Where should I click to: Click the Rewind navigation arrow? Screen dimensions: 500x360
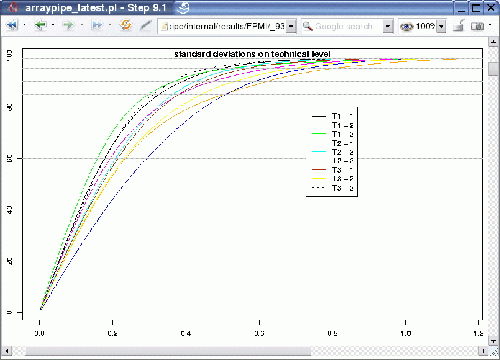12,26
